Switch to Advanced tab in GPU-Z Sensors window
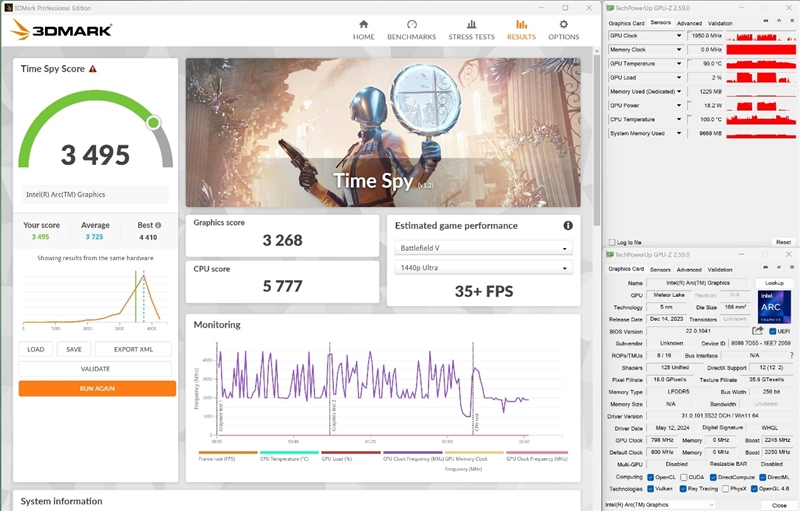Screen dimensions: 800x511 point(689,23)
